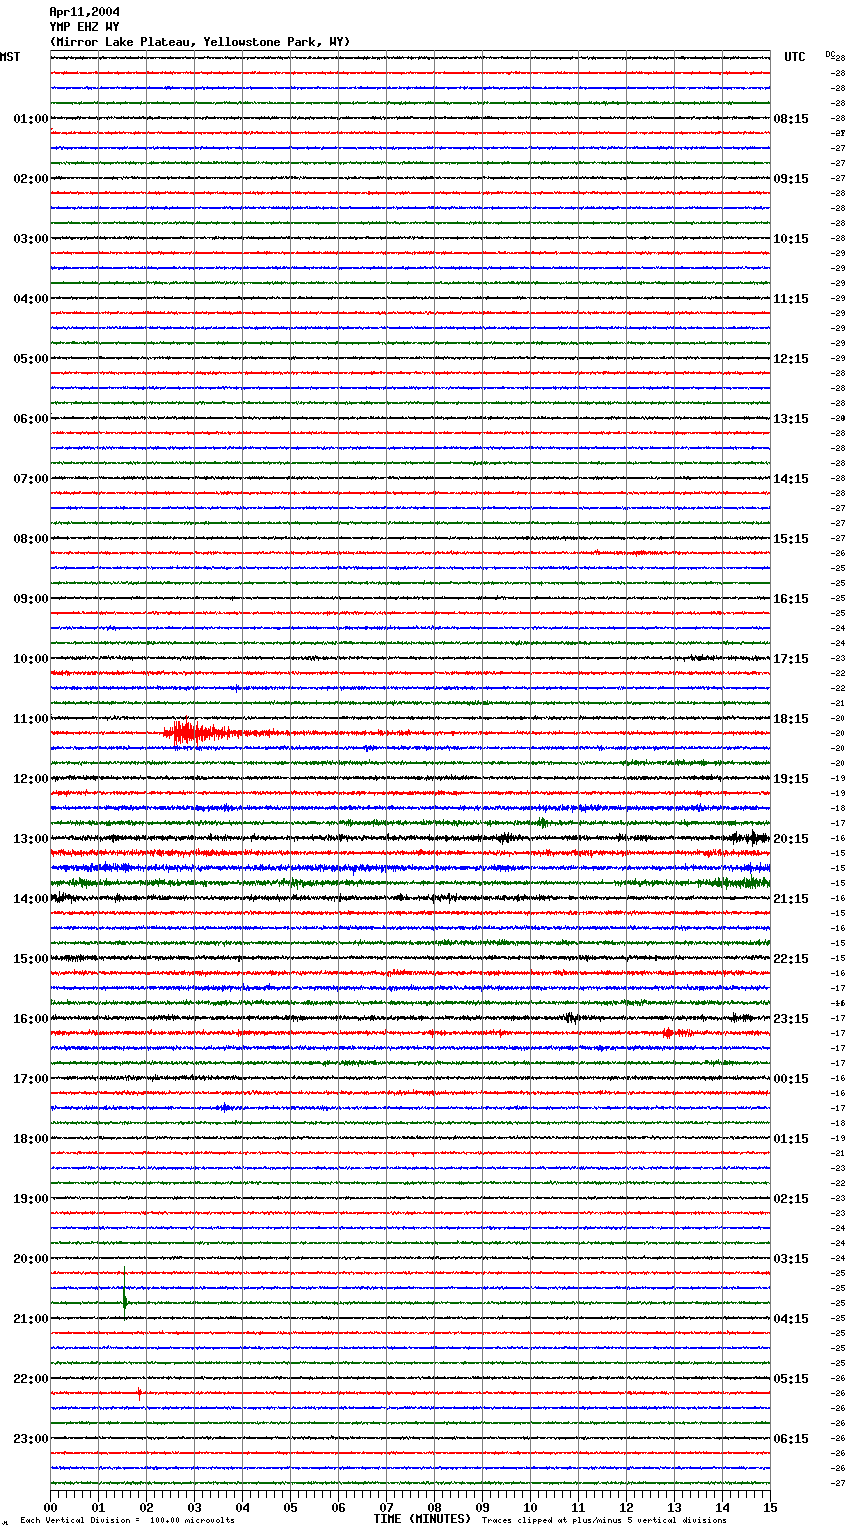Select the 02:00 MST time label
850x1534 pixels.
(x=31, y=179)
